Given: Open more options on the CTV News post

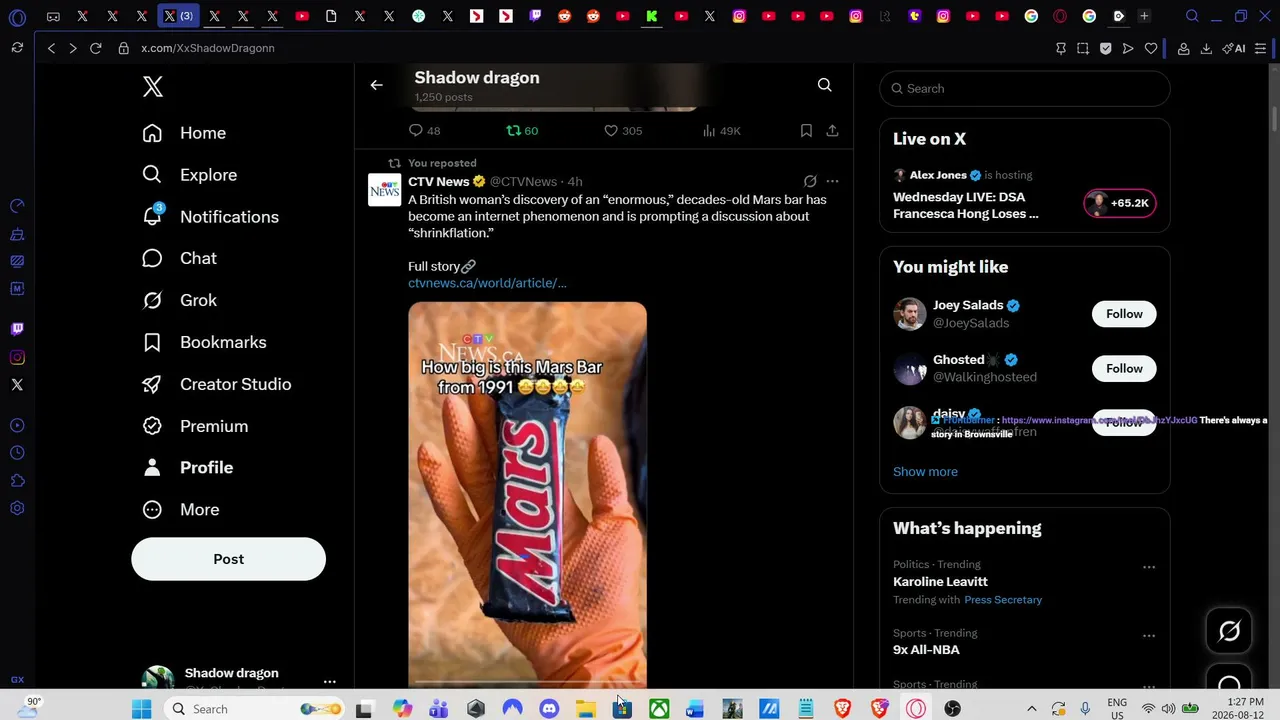Looking at the screenshot, I should (832, 181).
